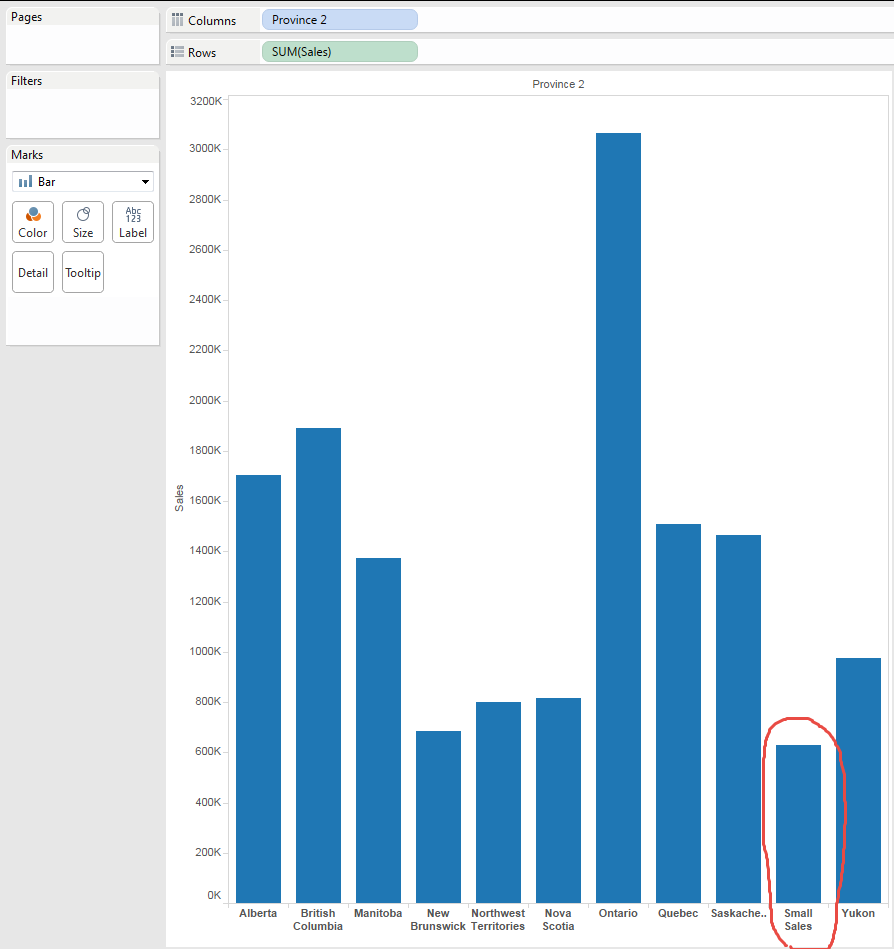Open the Label marks card
The image size is (894, 949).
[x=133, y=222]
